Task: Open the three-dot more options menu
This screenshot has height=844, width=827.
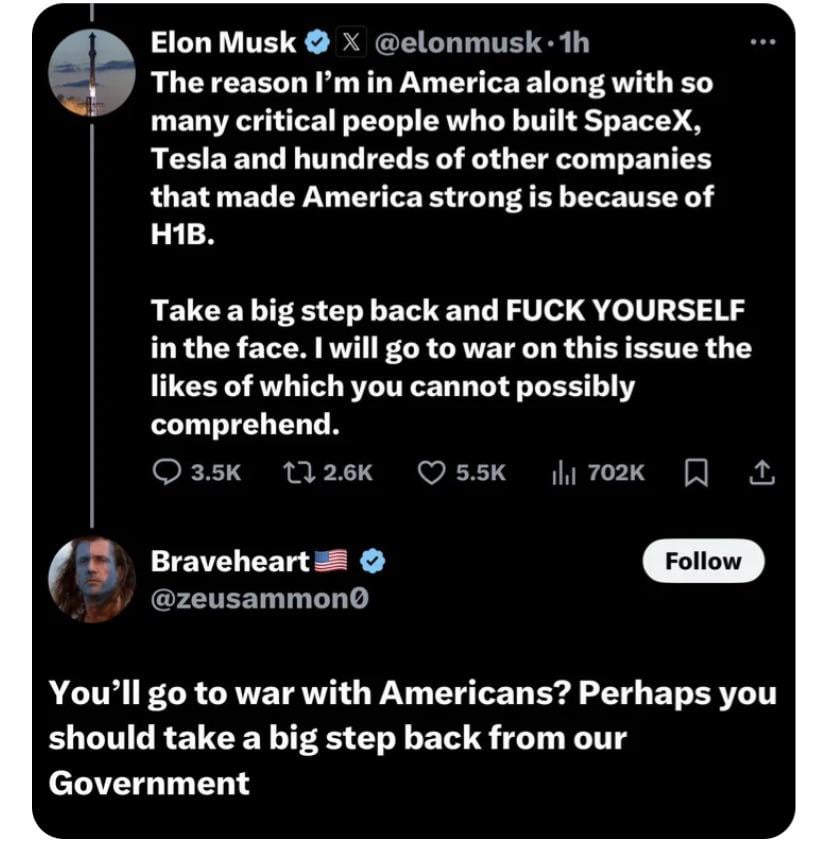Action: pos(762,42)
